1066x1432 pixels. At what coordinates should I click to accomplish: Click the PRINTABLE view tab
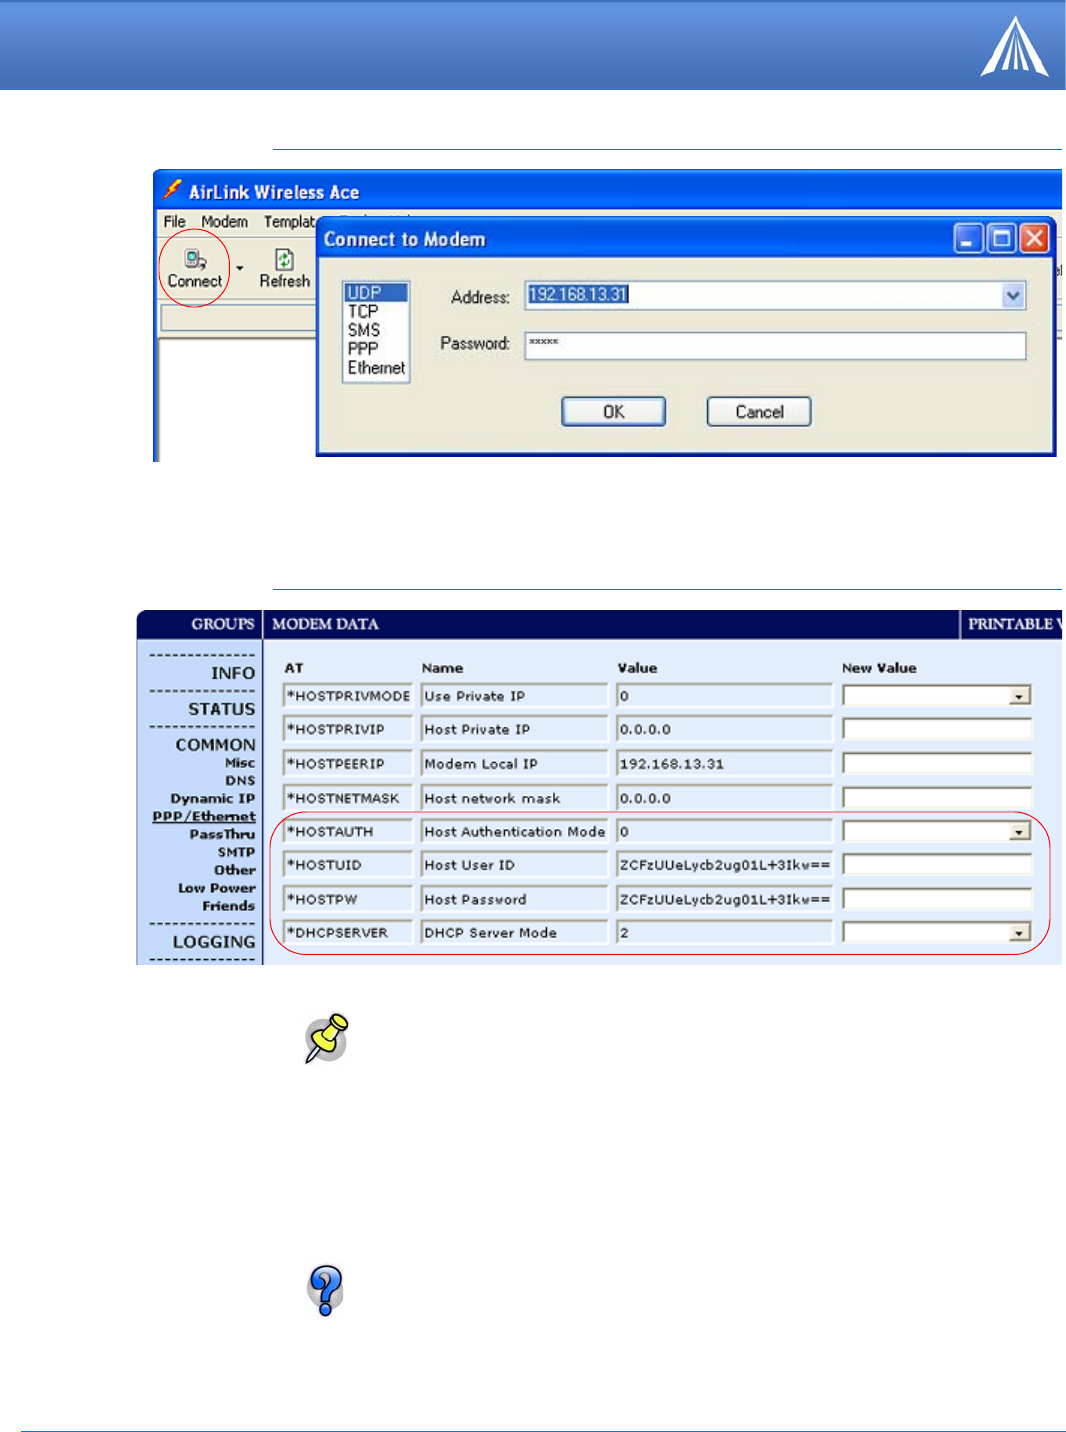1012,624
